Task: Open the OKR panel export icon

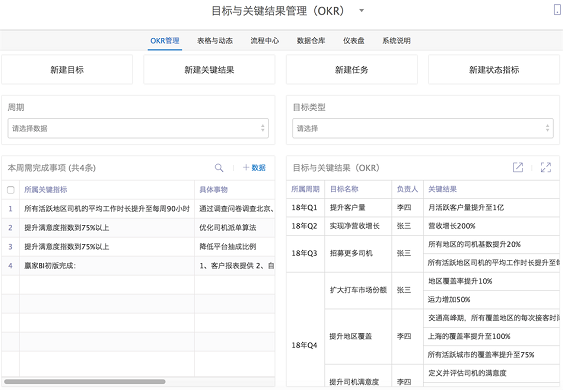Action: (x=518, y=167)
